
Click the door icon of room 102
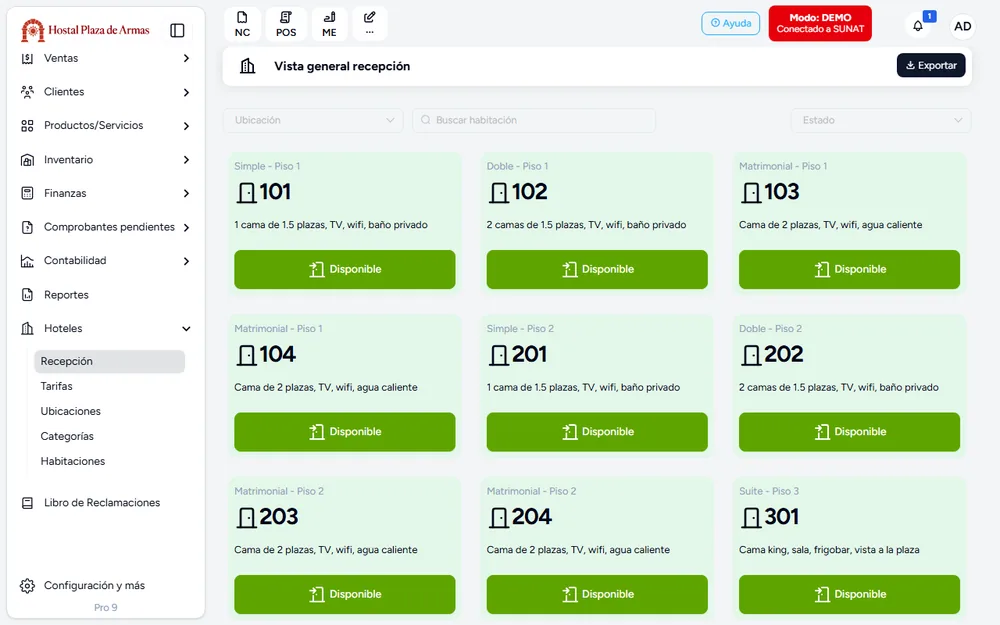tap(499, 192)
